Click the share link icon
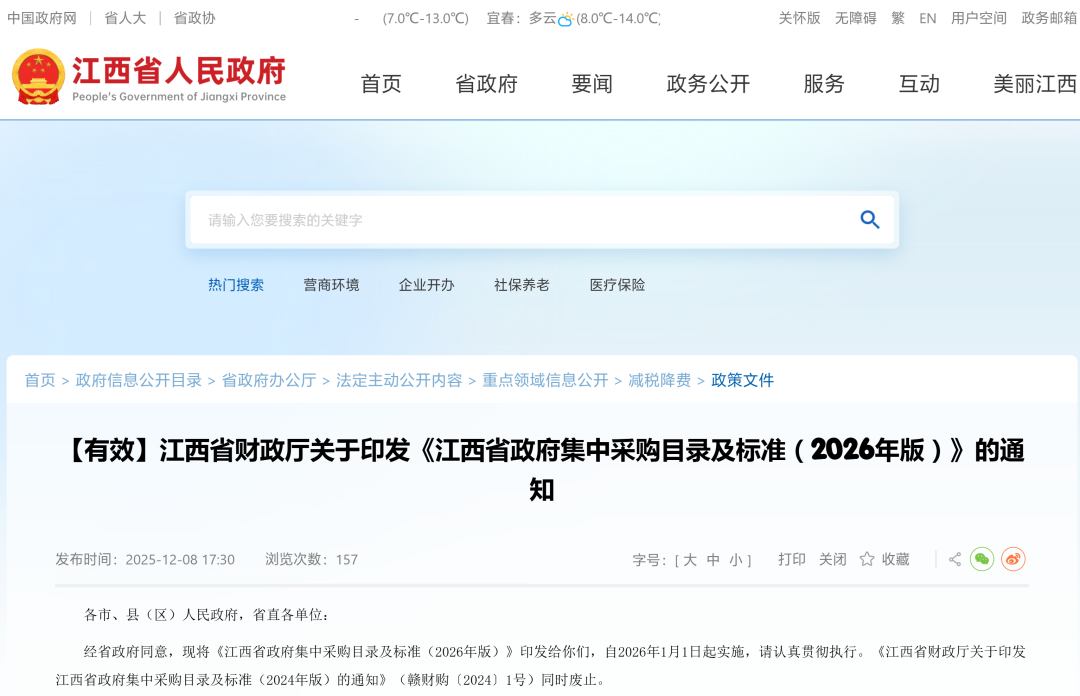This screenshot has height=696, width=1080. pyautogui.click(x=954, y=559)
